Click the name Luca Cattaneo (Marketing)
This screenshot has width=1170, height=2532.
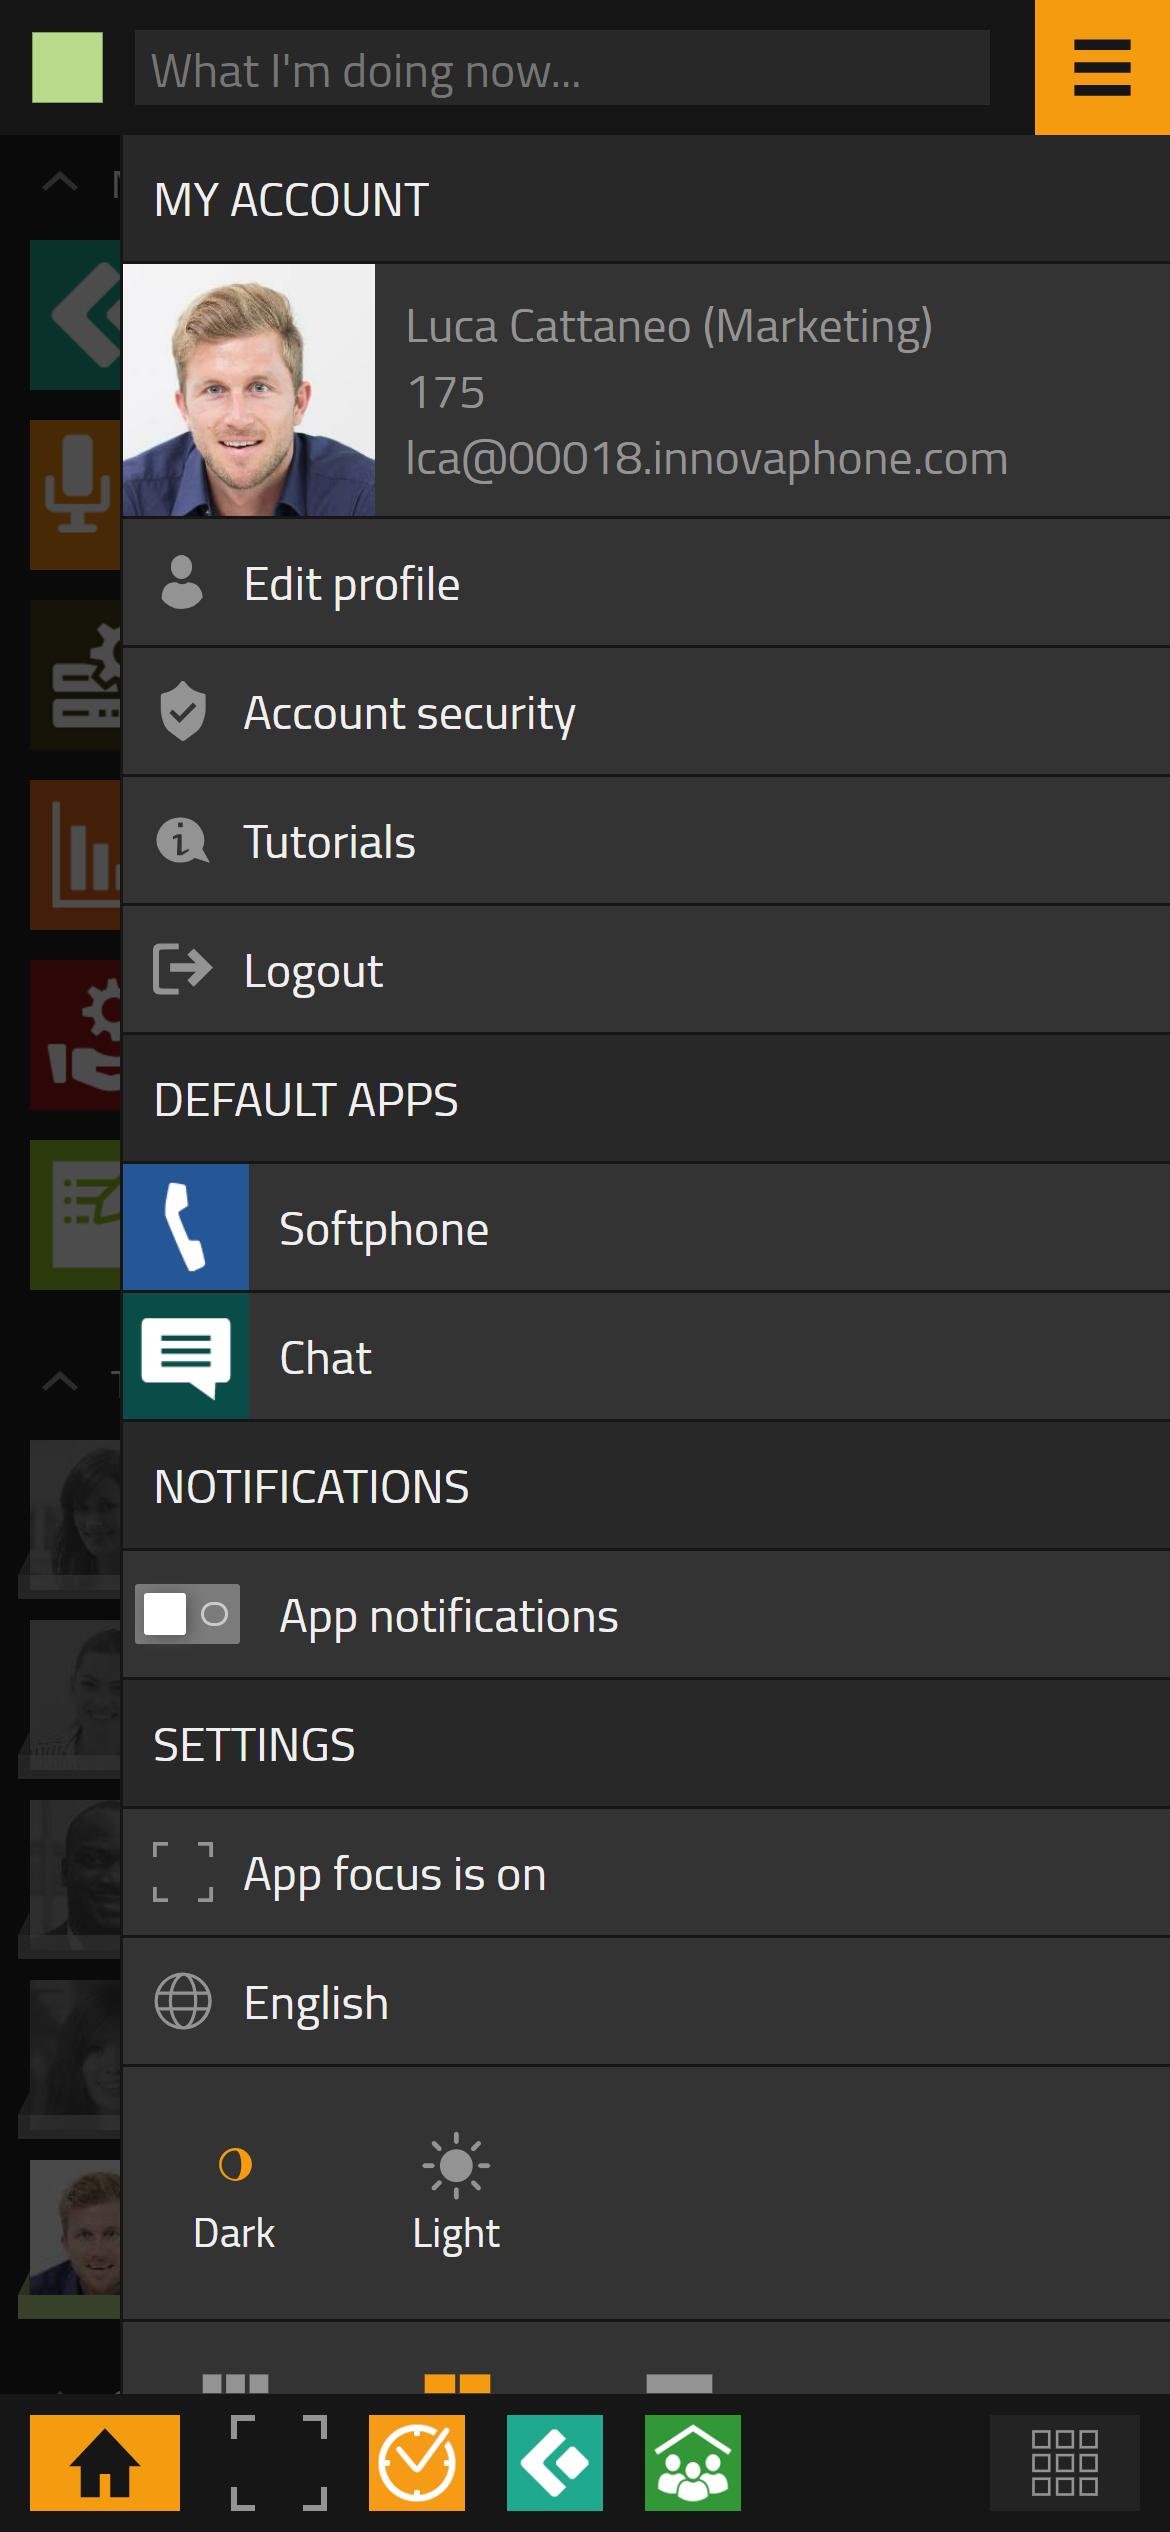[669, 327]
